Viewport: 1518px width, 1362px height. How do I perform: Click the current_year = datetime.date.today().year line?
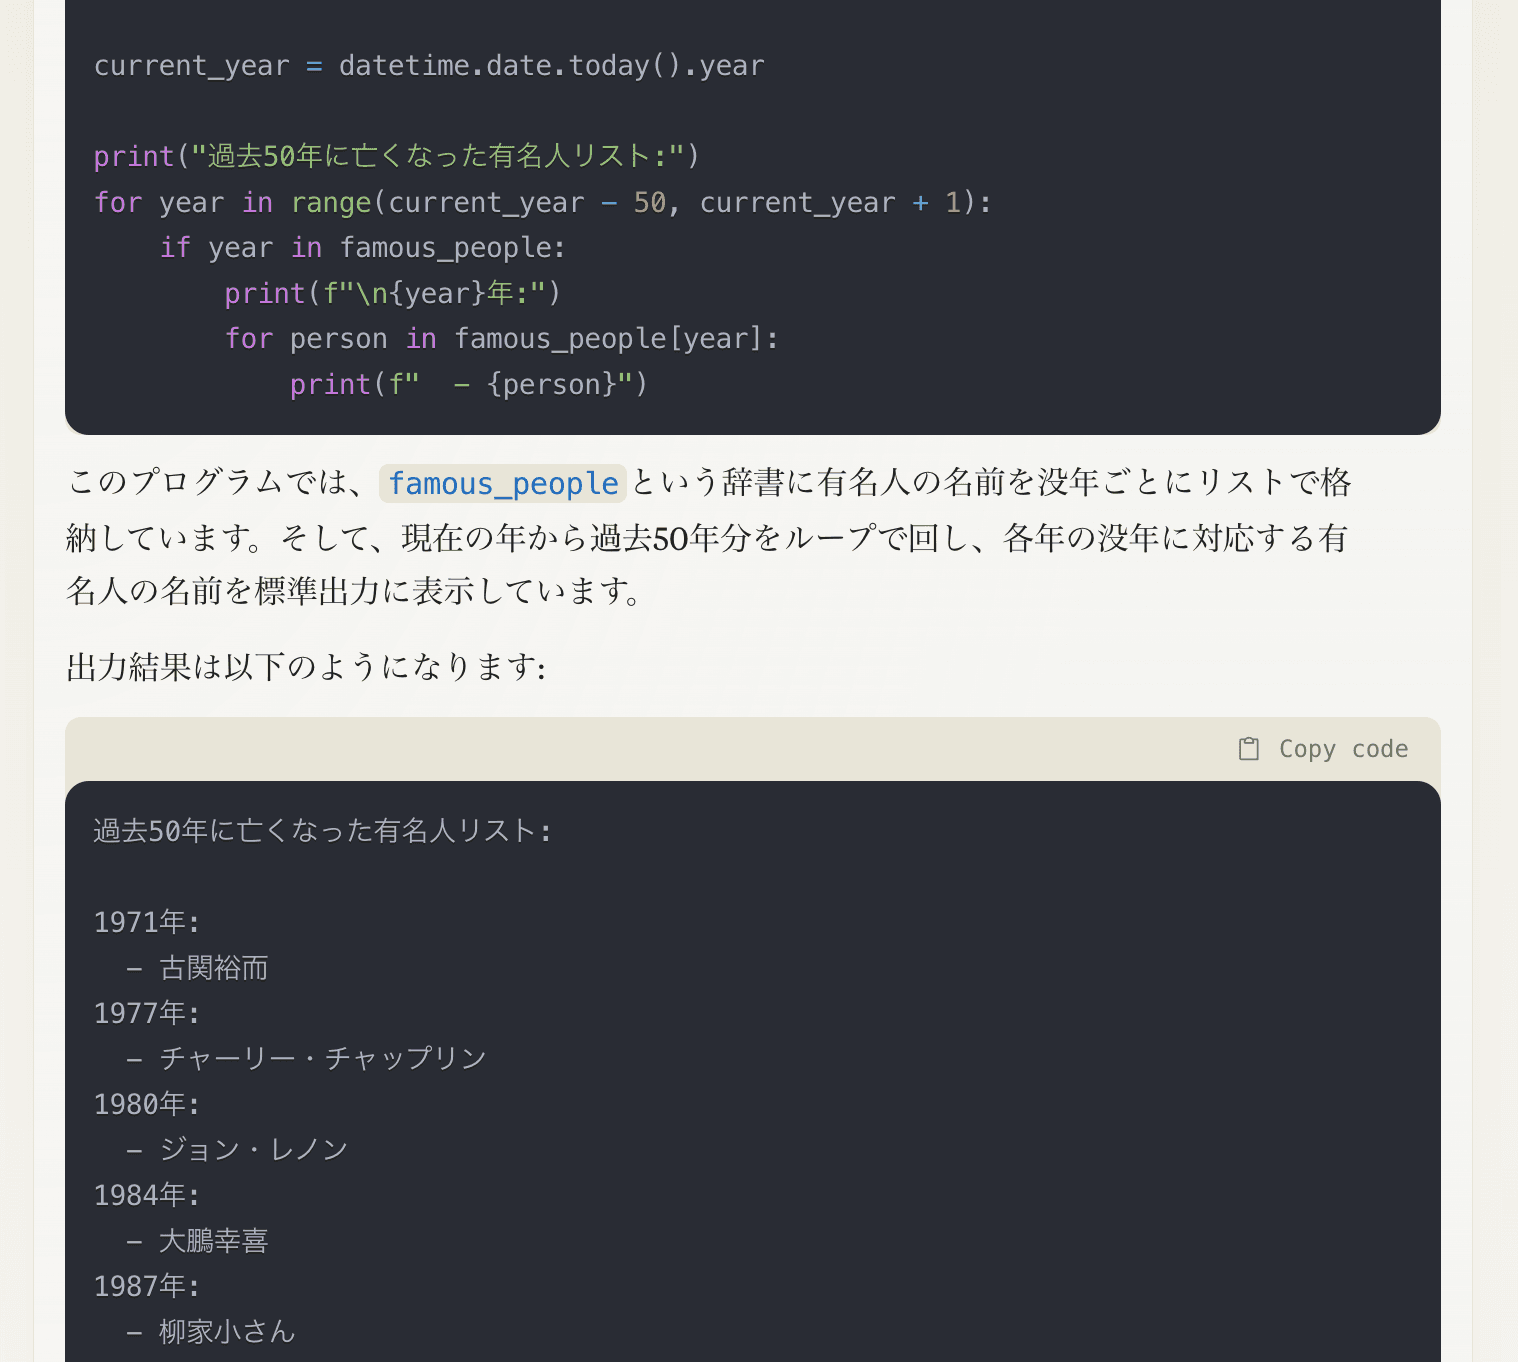429,66
